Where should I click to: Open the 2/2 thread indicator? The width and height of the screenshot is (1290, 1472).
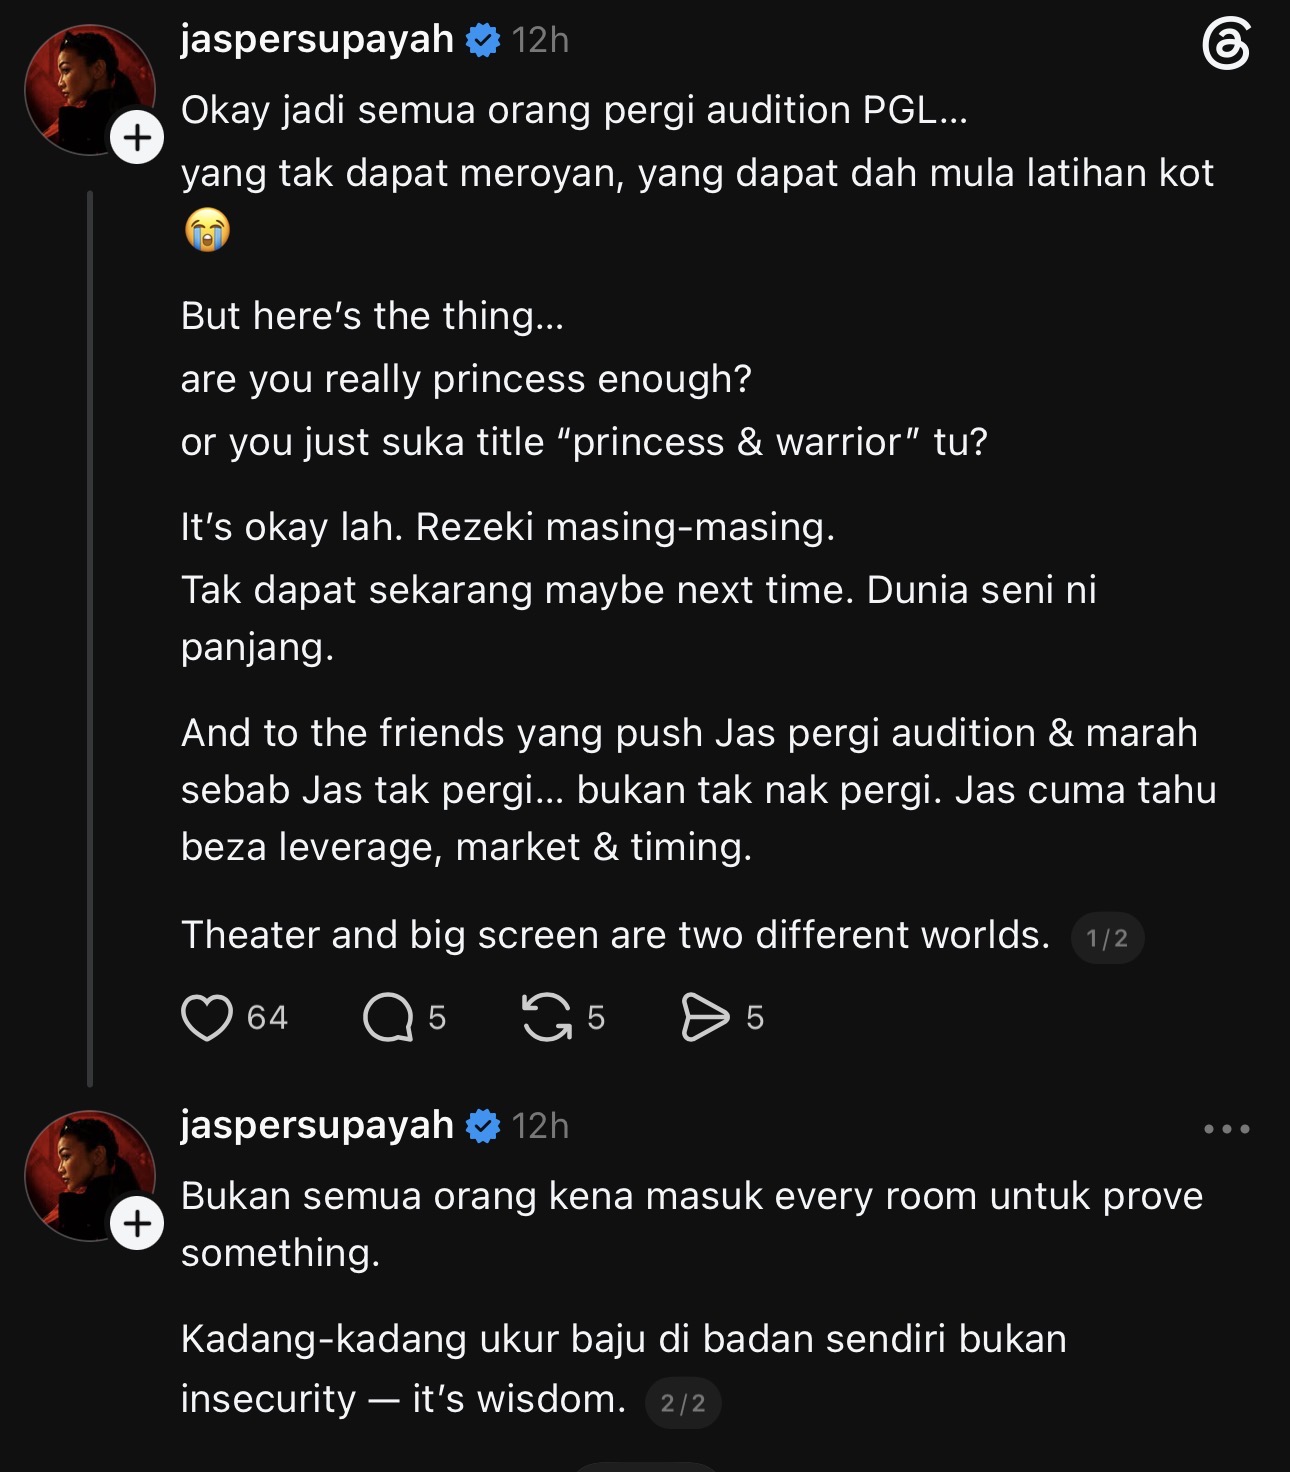683,1403
